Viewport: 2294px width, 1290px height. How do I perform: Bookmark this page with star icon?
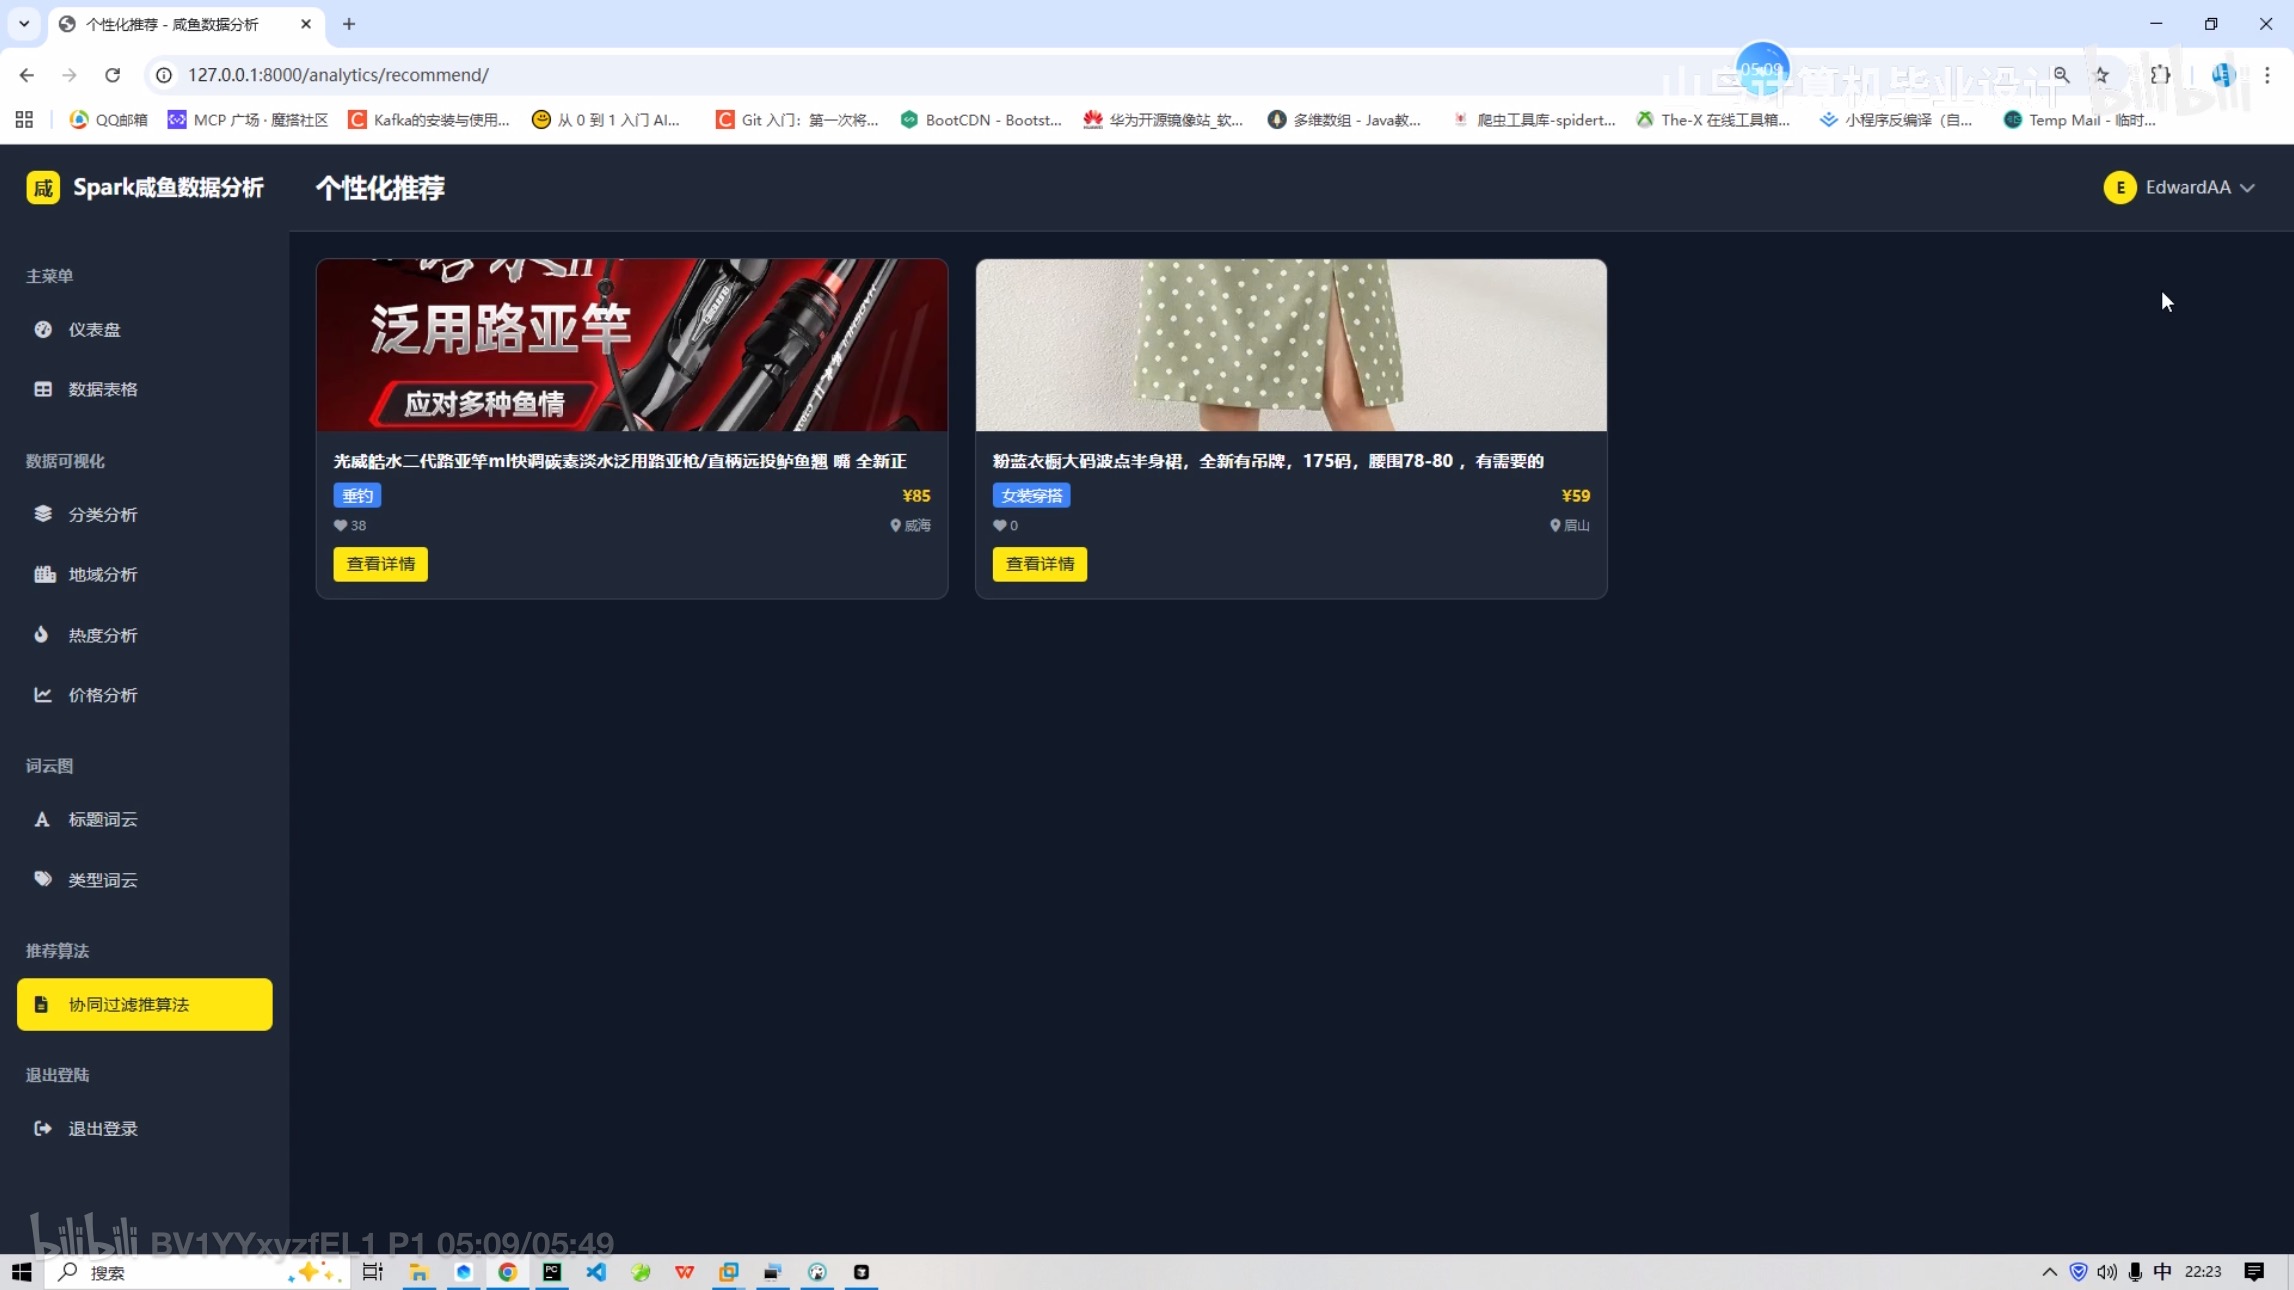pyautogui.click(x=2102, y=75)
